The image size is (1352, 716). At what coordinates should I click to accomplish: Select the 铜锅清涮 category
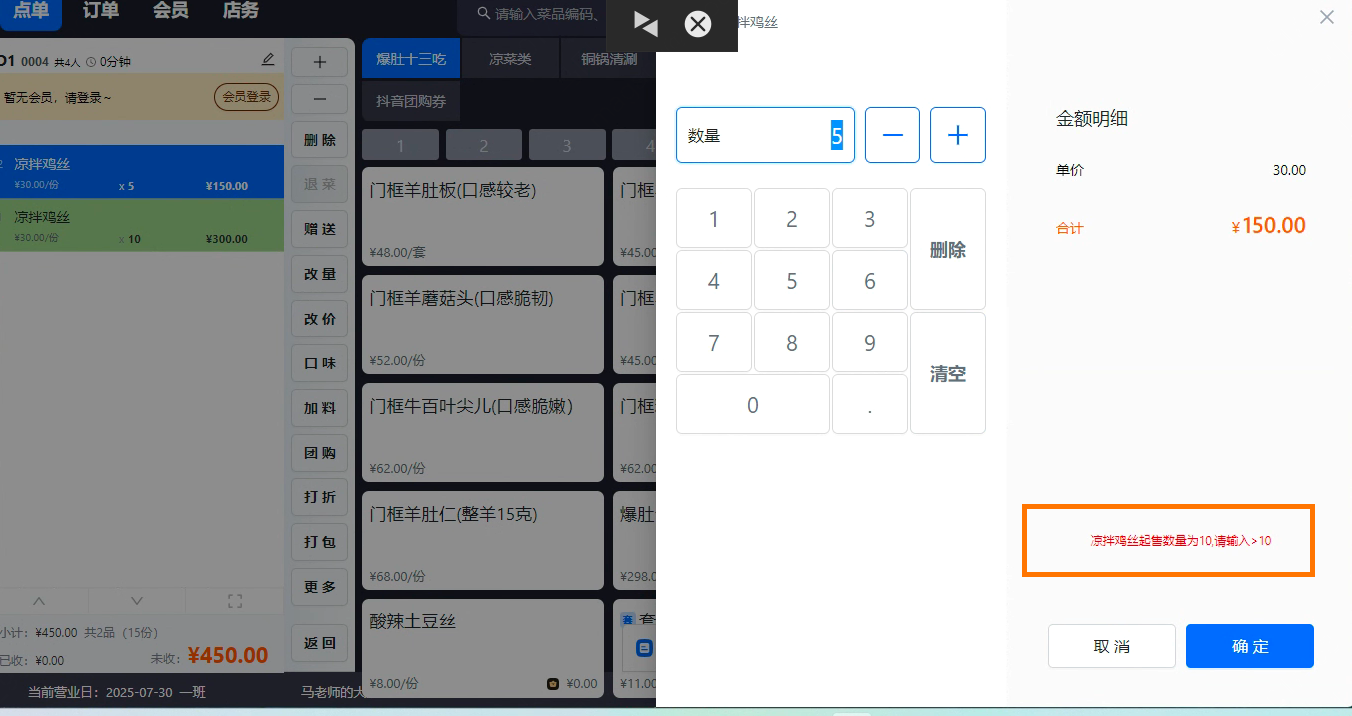608,59
